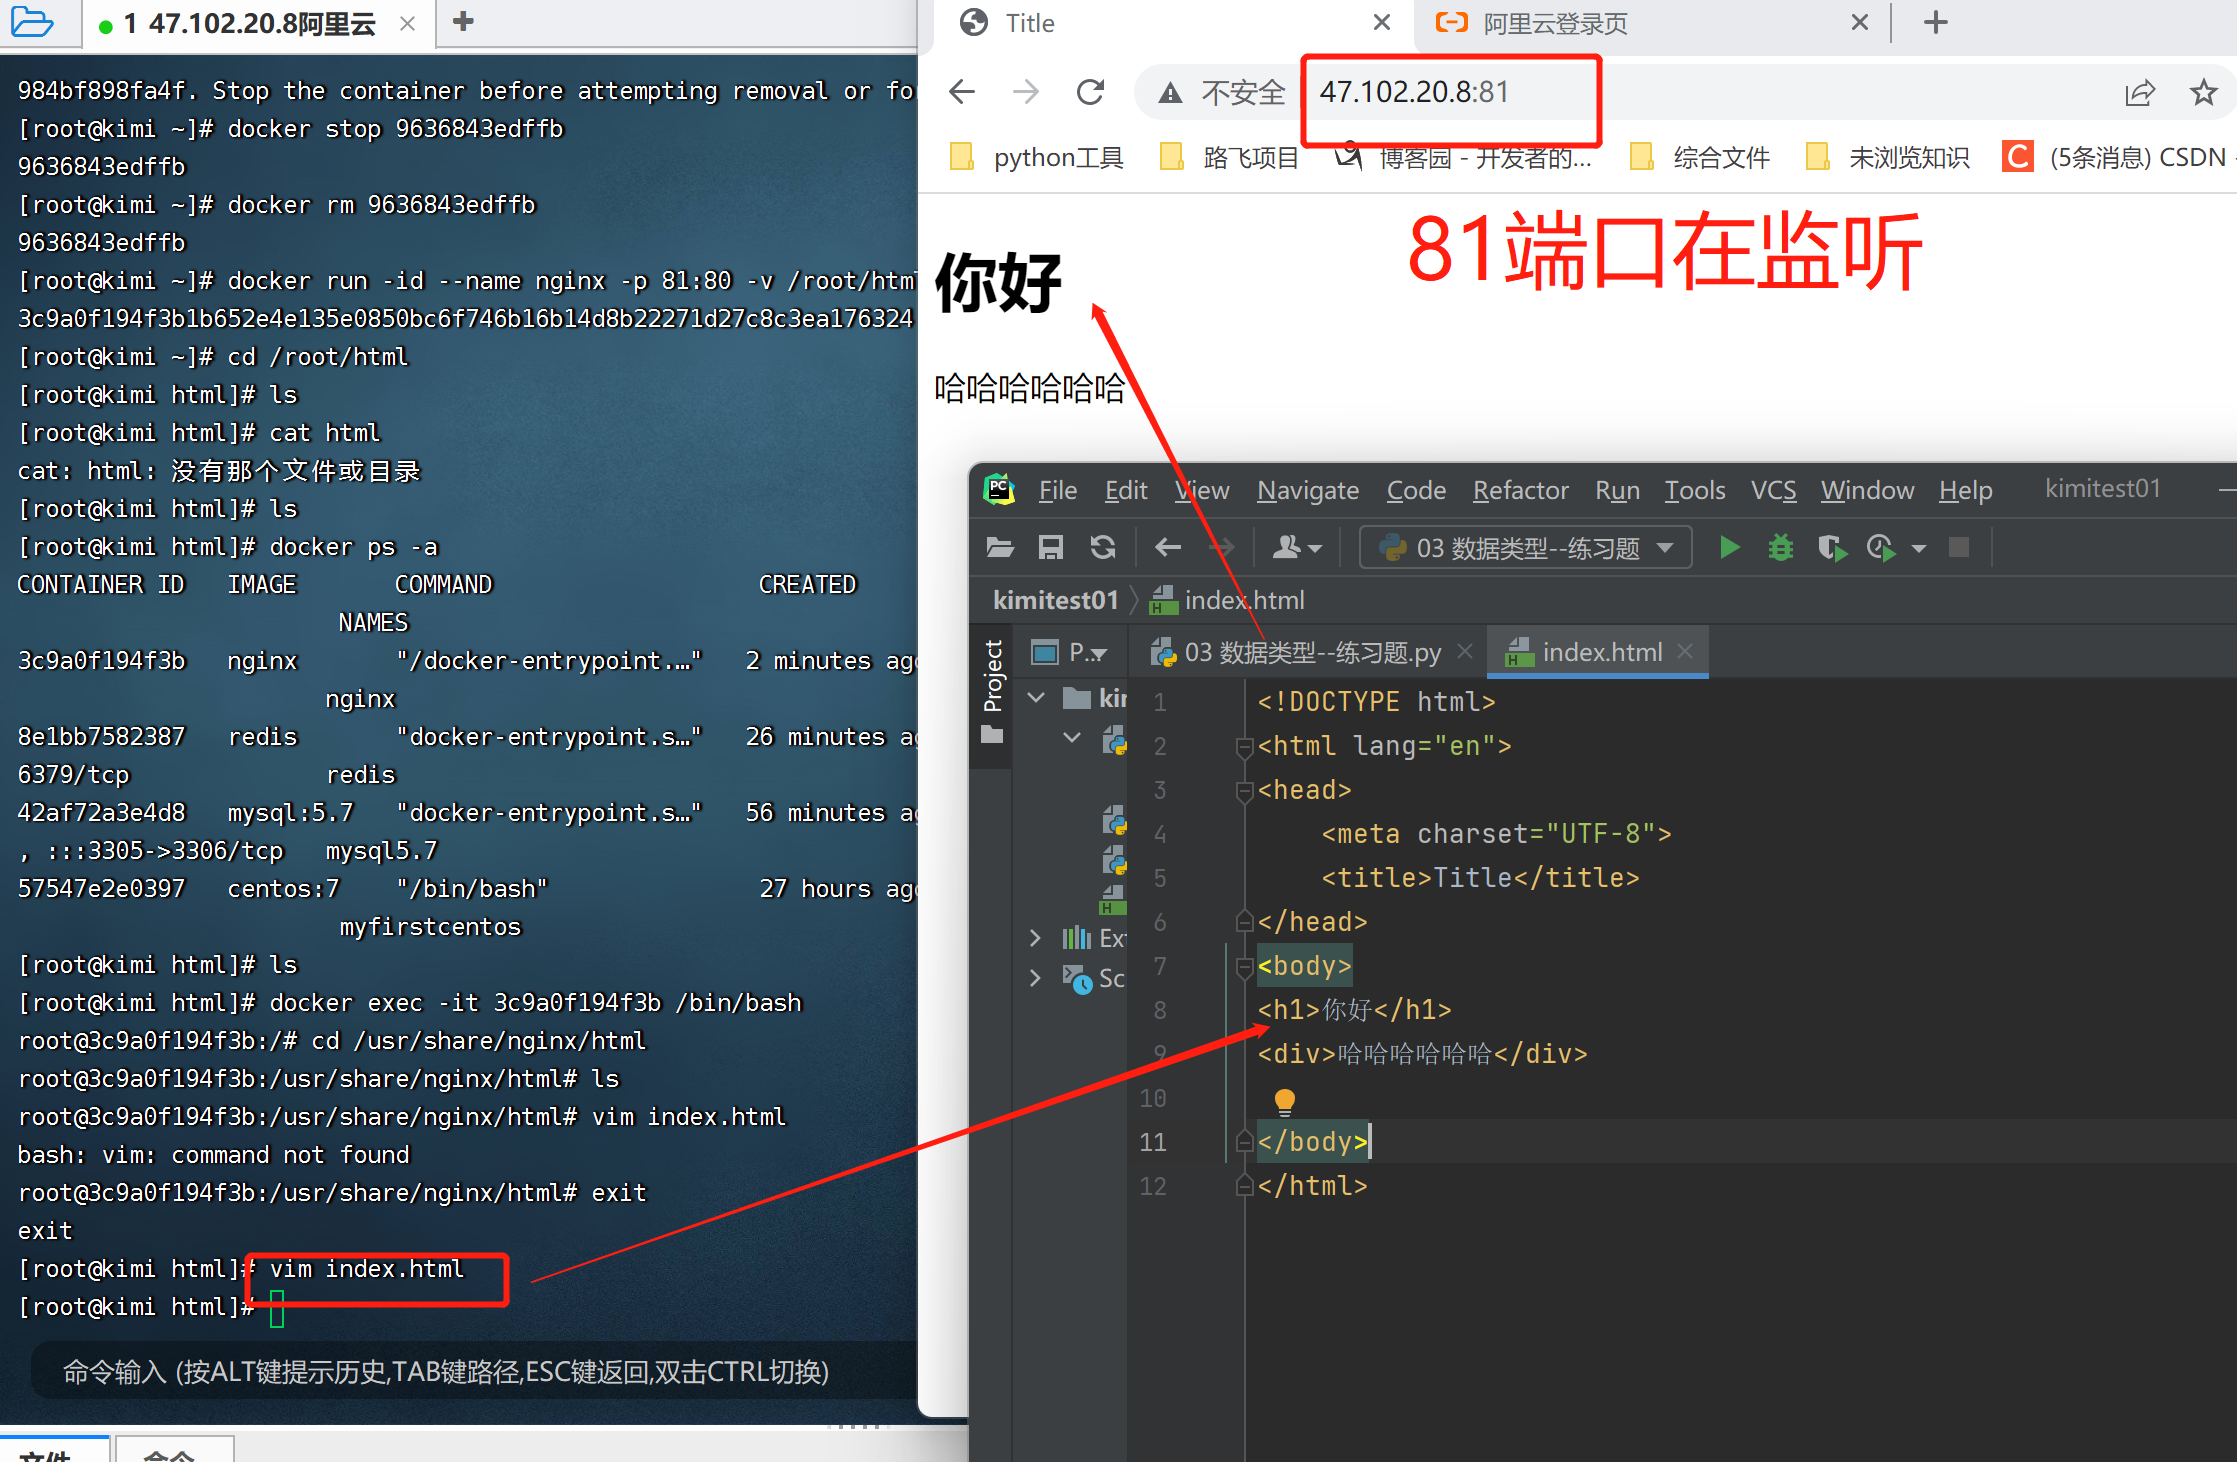Viewport: 2237px width, 1462px height.
Task: Click the Synchronize/reload icon in PyCharm toolbar
Action: [1102, 548]
